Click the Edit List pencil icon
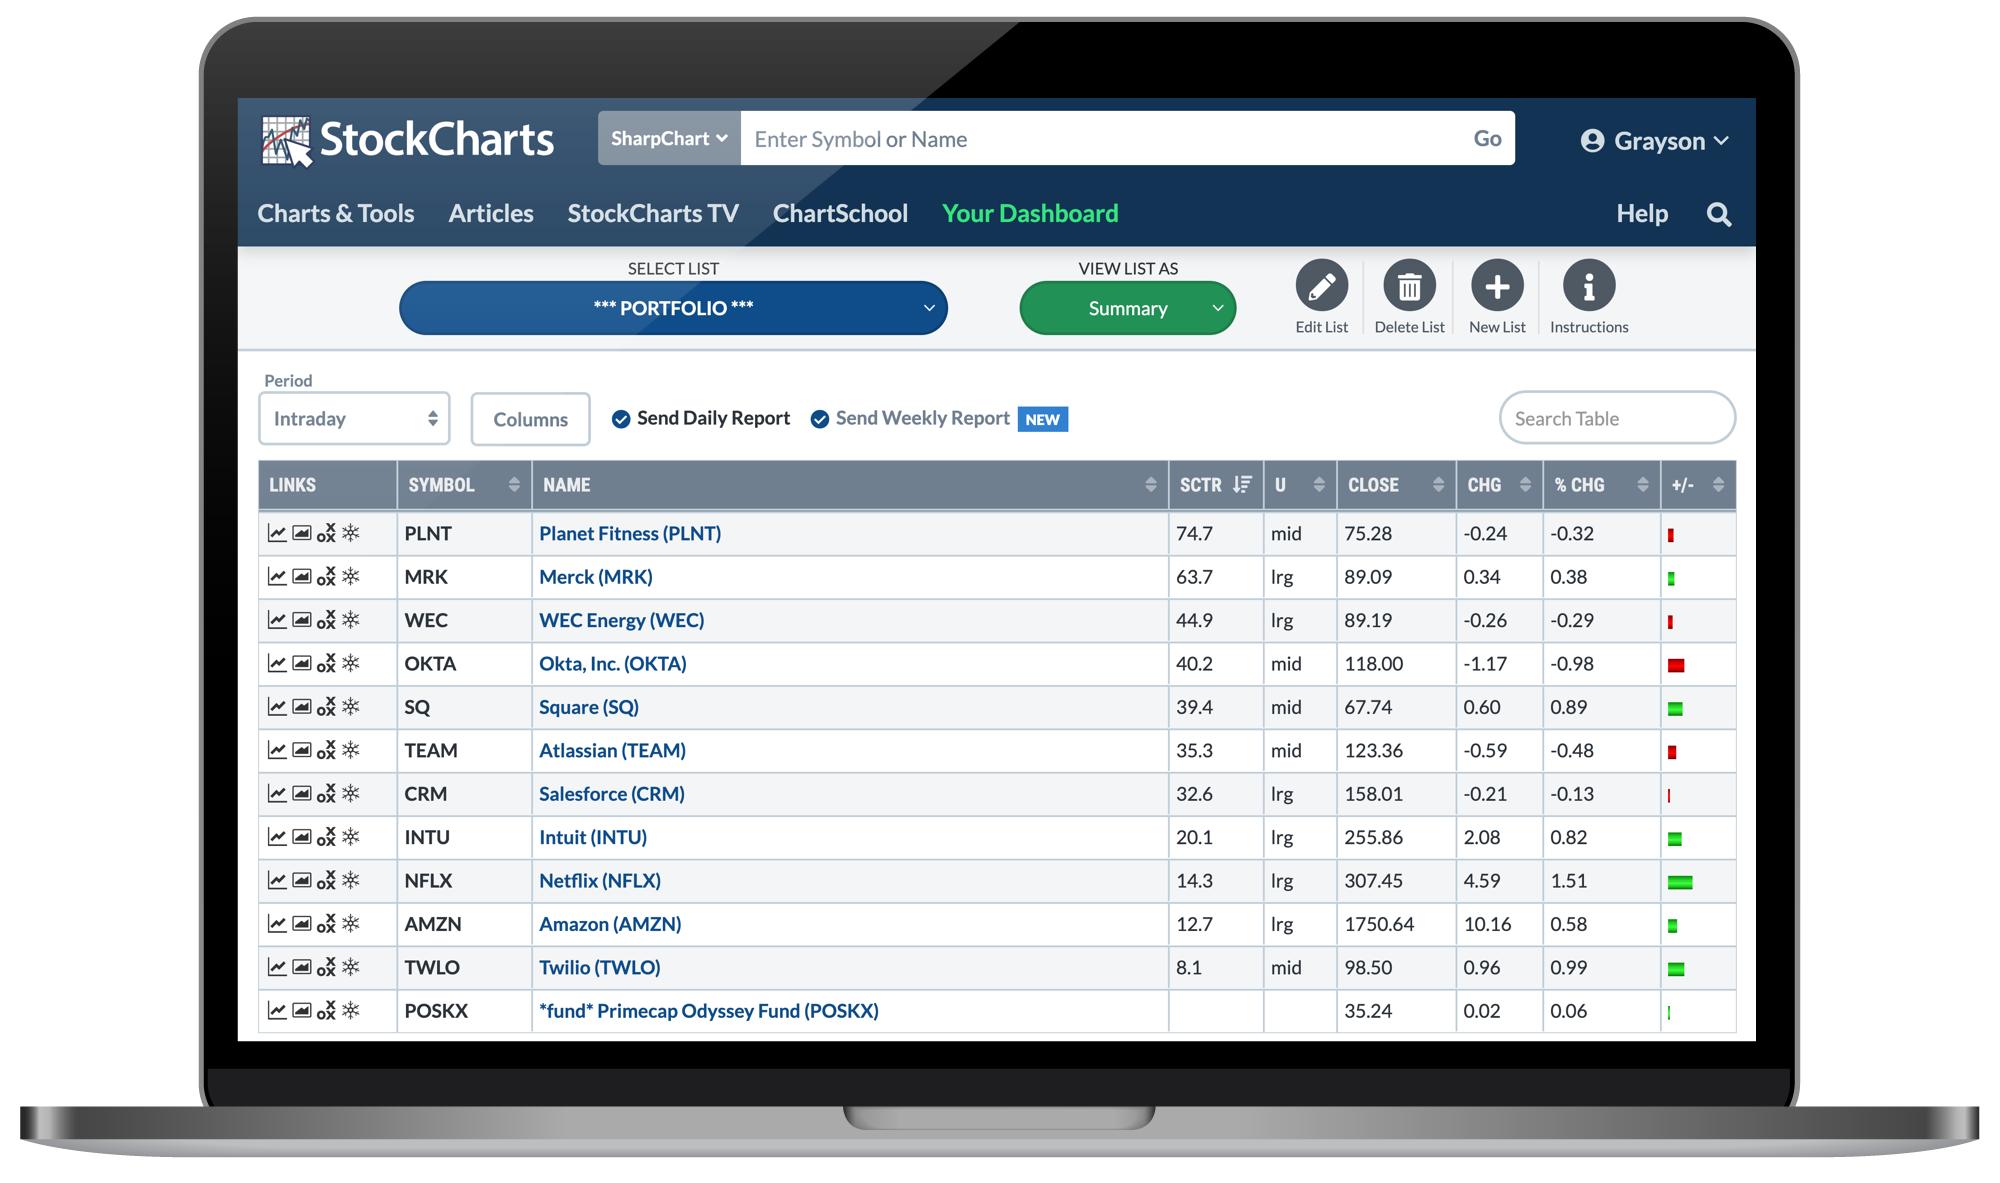 click(x=1321, y=286)
